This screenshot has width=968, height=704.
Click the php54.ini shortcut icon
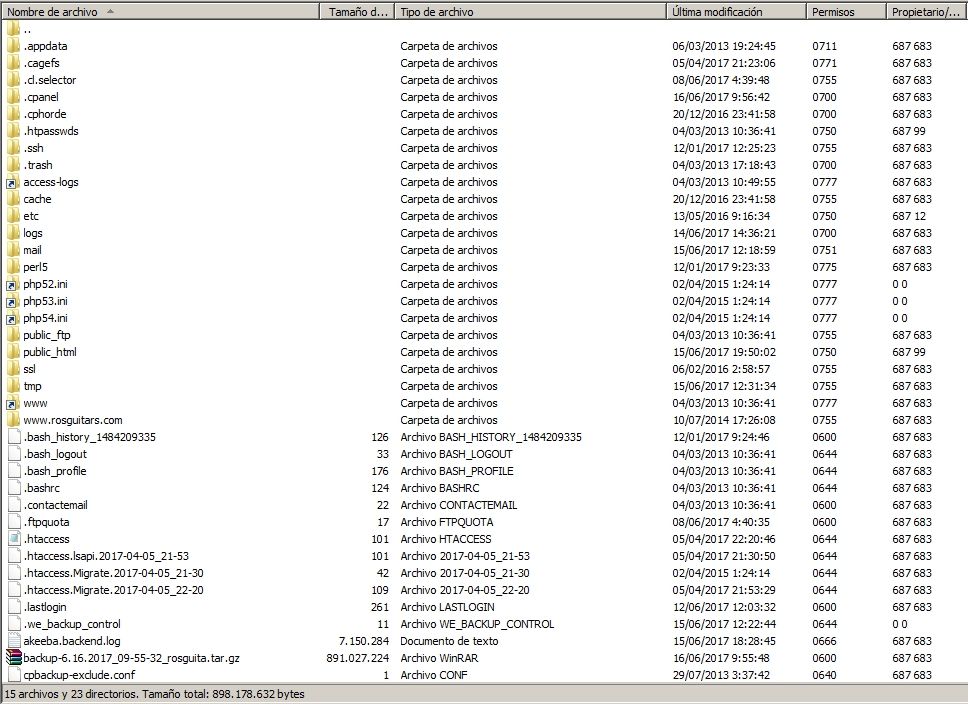(x=13, y=318)
